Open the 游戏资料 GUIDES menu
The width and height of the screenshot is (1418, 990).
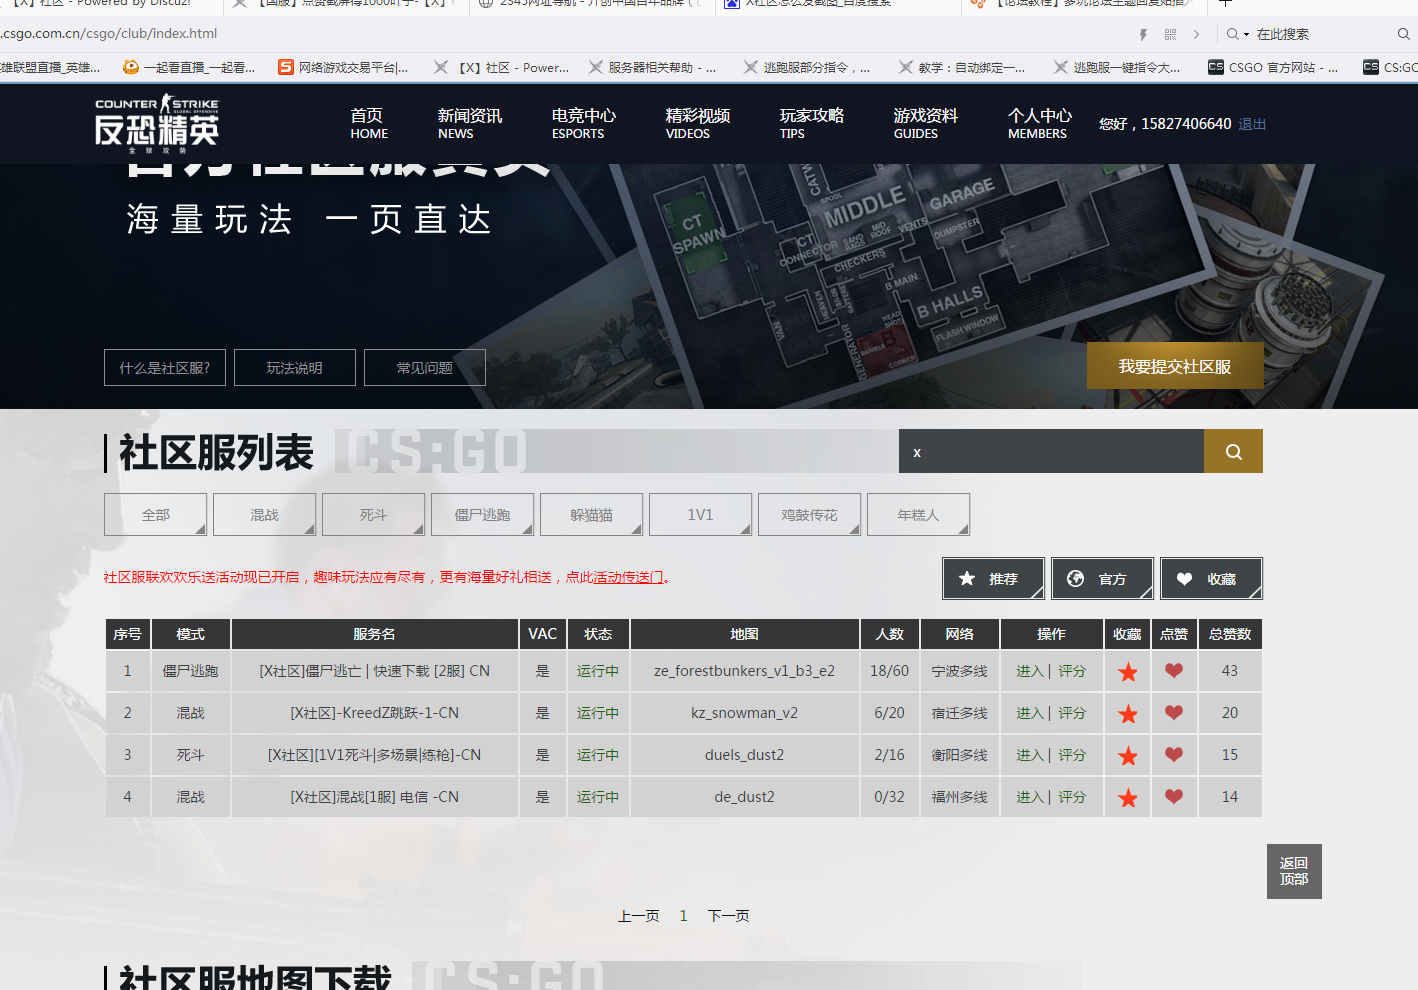(924, 124)
